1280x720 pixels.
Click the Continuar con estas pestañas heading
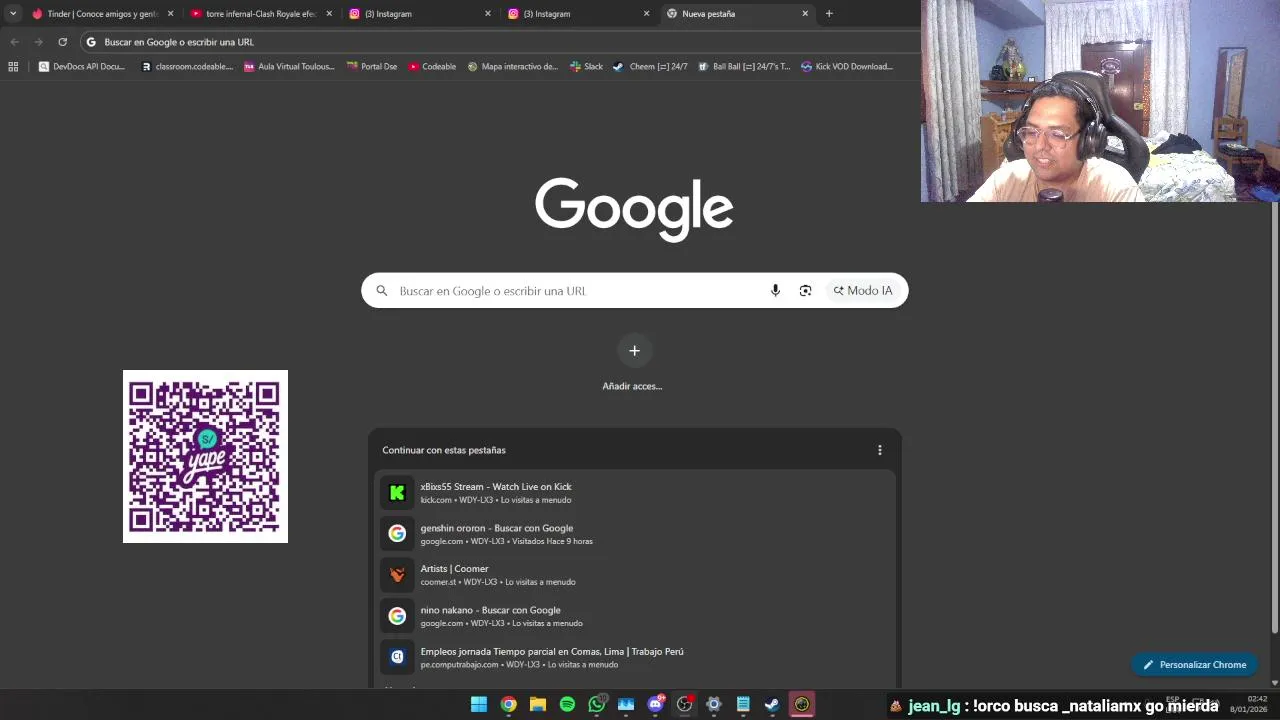click(444, 450)
